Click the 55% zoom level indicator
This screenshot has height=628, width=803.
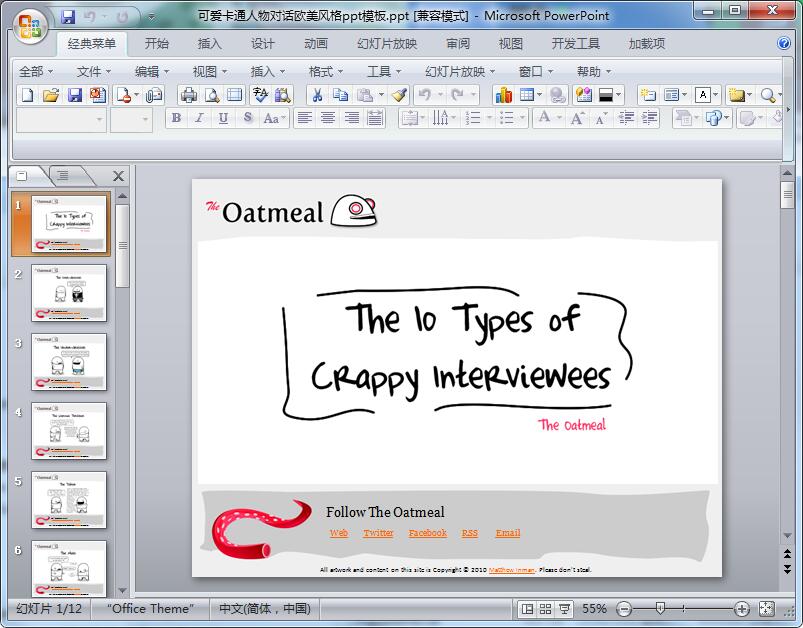594,609
